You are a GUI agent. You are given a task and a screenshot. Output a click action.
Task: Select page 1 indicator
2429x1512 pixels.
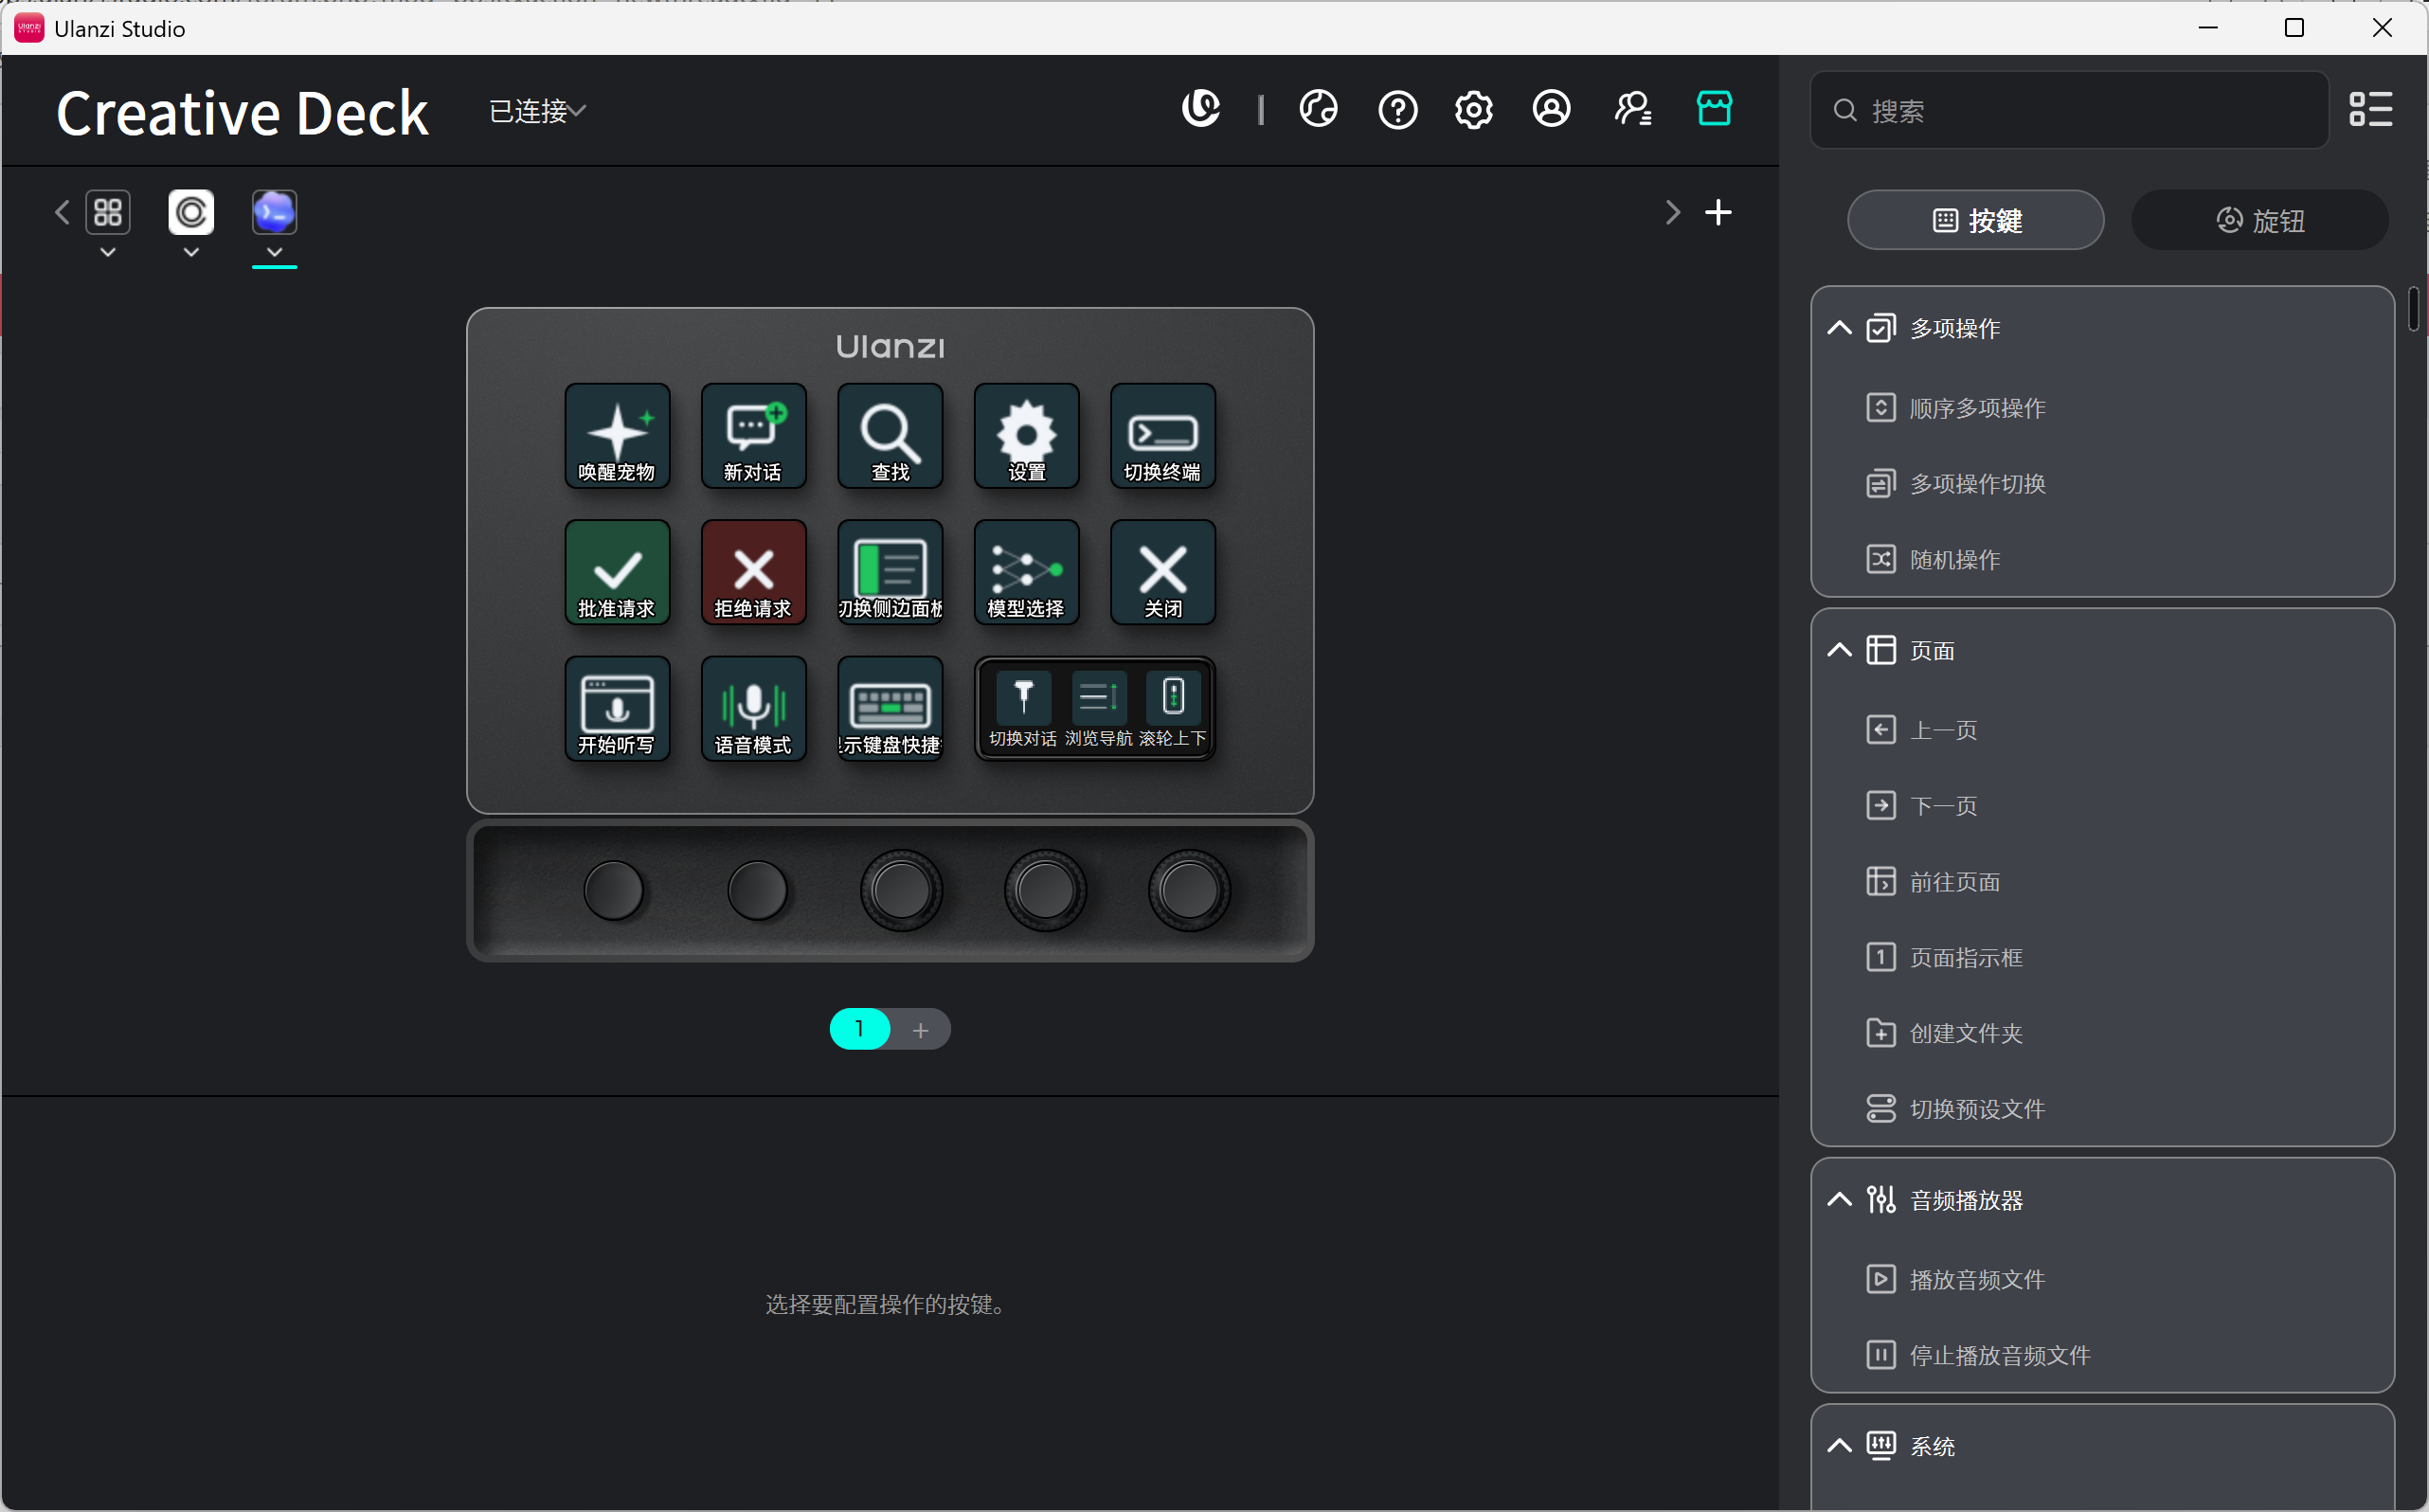click(859, 1029)
